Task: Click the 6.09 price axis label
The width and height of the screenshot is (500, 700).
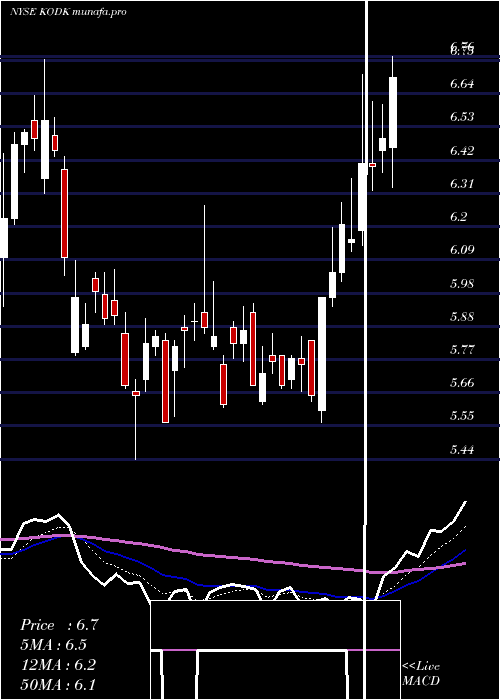Action: click(x=461, y=249)
